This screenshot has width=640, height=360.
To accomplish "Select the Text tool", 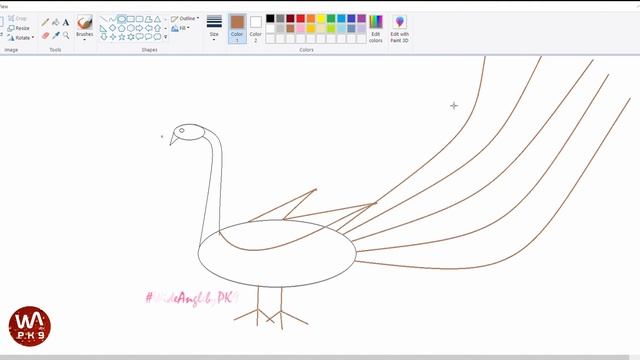I will [66, 22].
